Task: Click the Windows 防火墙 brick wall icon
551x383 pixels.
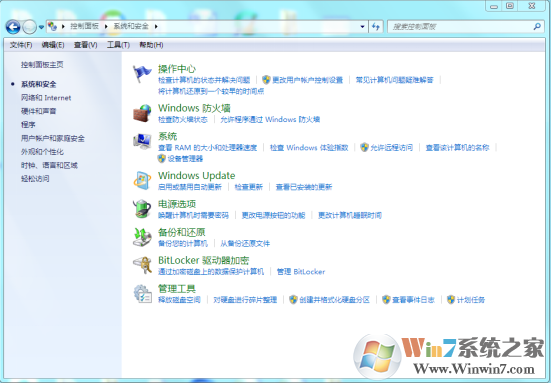Action: pos(142,113)
